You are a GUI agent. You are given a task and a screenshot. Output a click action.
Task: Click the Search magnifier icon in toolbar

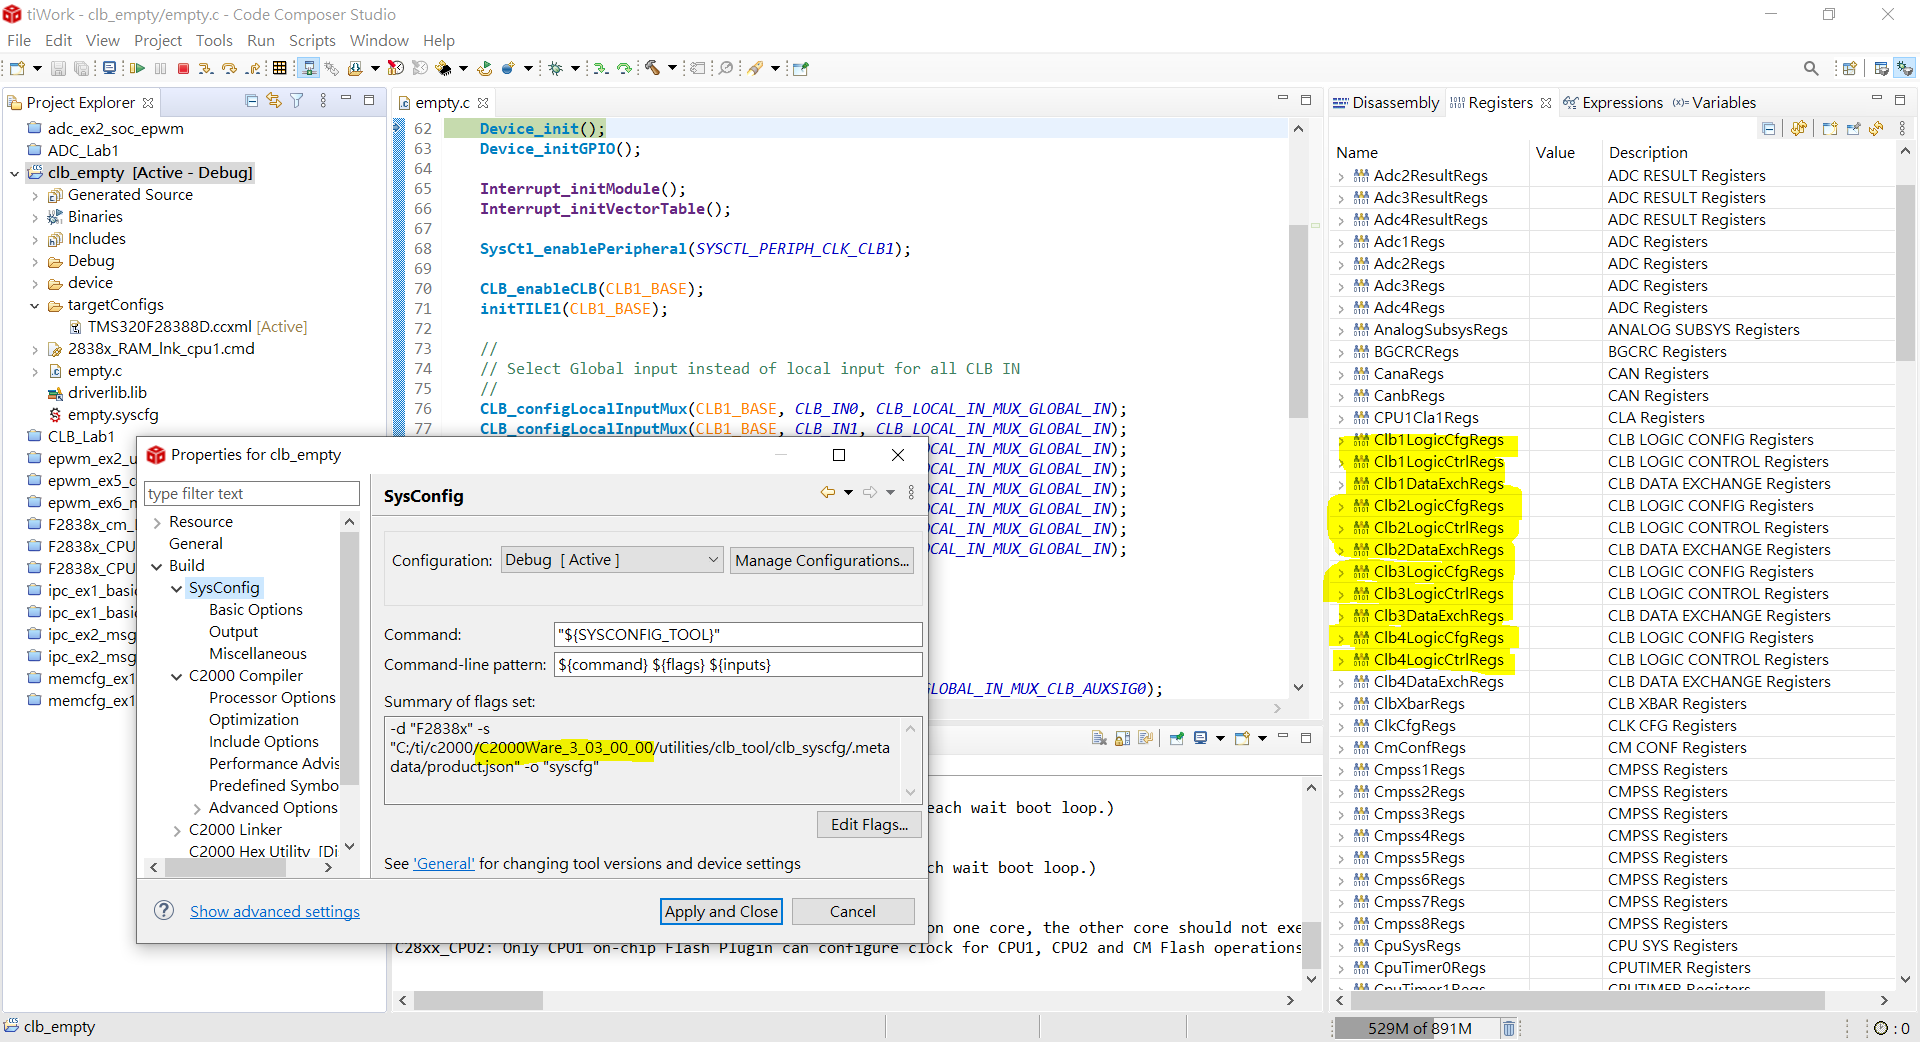click(1810, 68)
